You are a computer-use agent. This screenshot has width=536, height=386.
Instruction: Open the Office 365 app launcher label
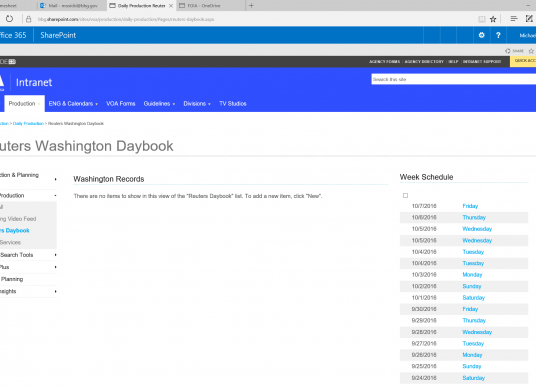pyautogui.click(x=13, y=35)
